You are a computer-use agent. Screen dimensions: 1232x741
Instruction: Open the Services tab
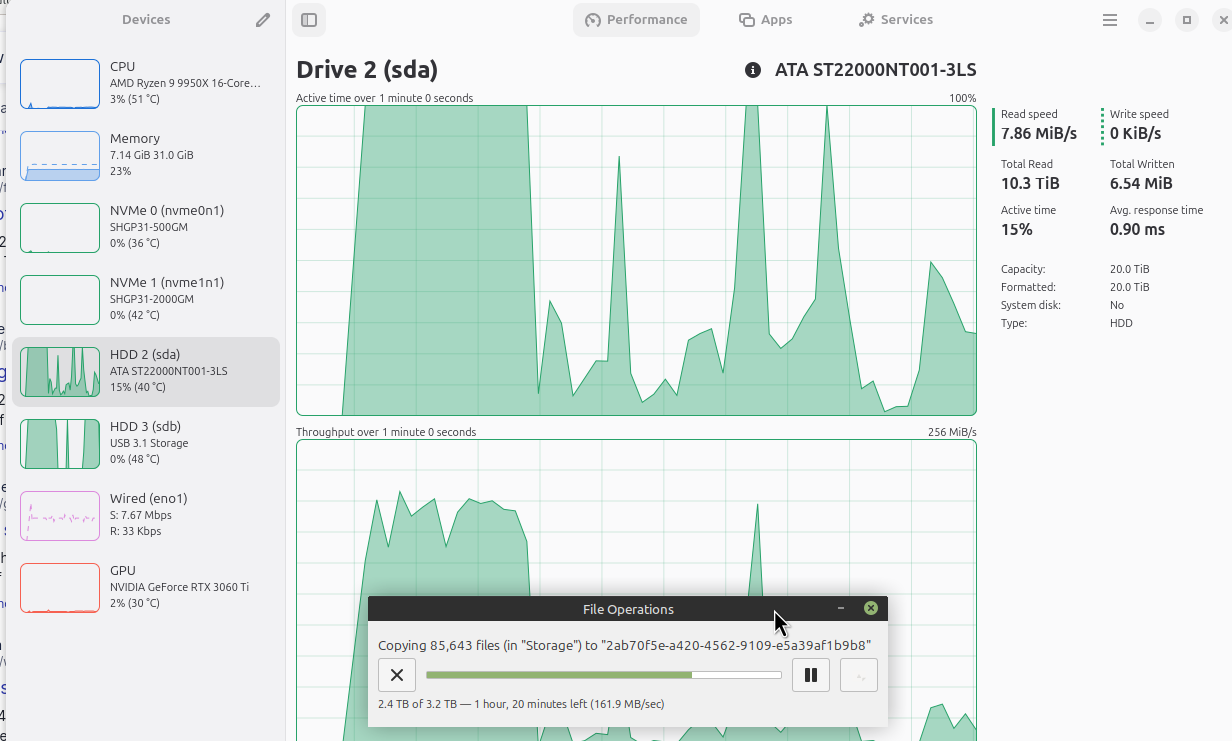click(x=896, y=20)
